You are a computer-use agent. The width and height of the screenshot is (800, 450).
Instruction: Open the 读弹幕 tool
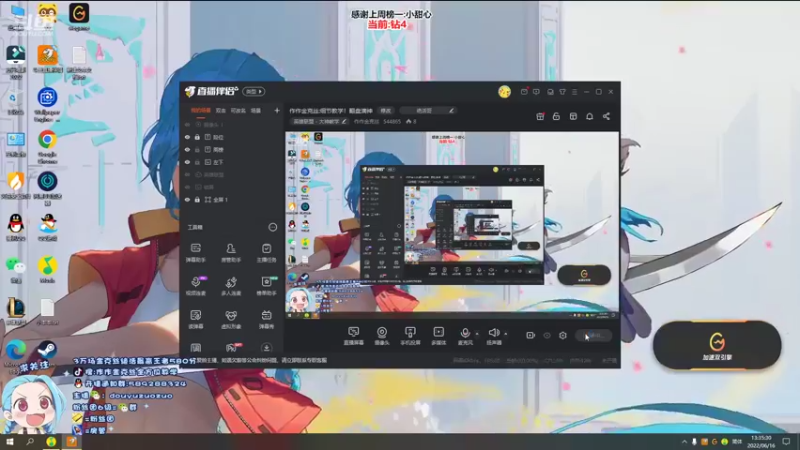196,319
